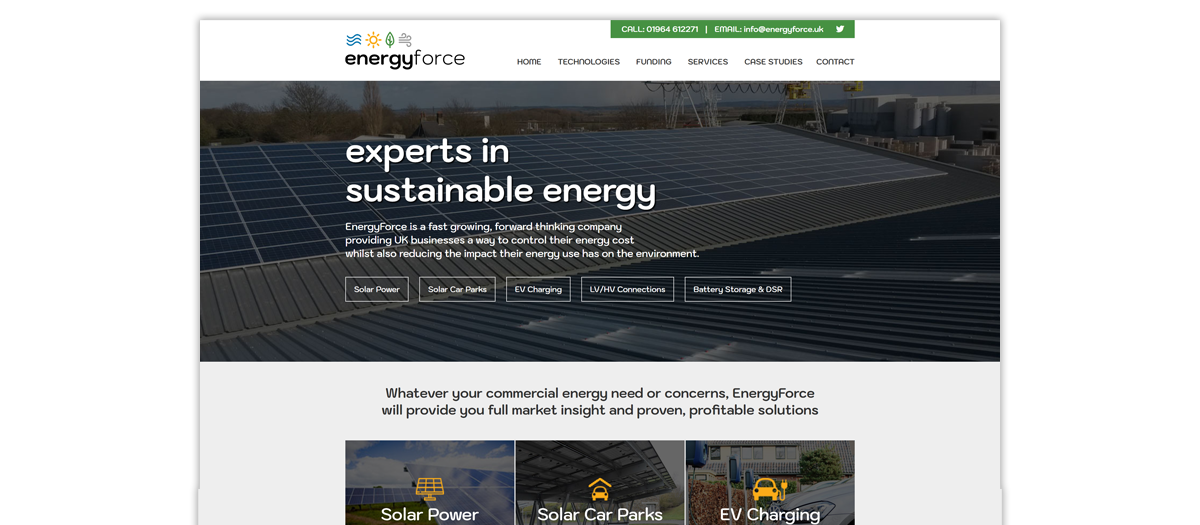Click the EV Charging outlined button
Viewport: 1200px width, 525px height.
tap(538, 290)
